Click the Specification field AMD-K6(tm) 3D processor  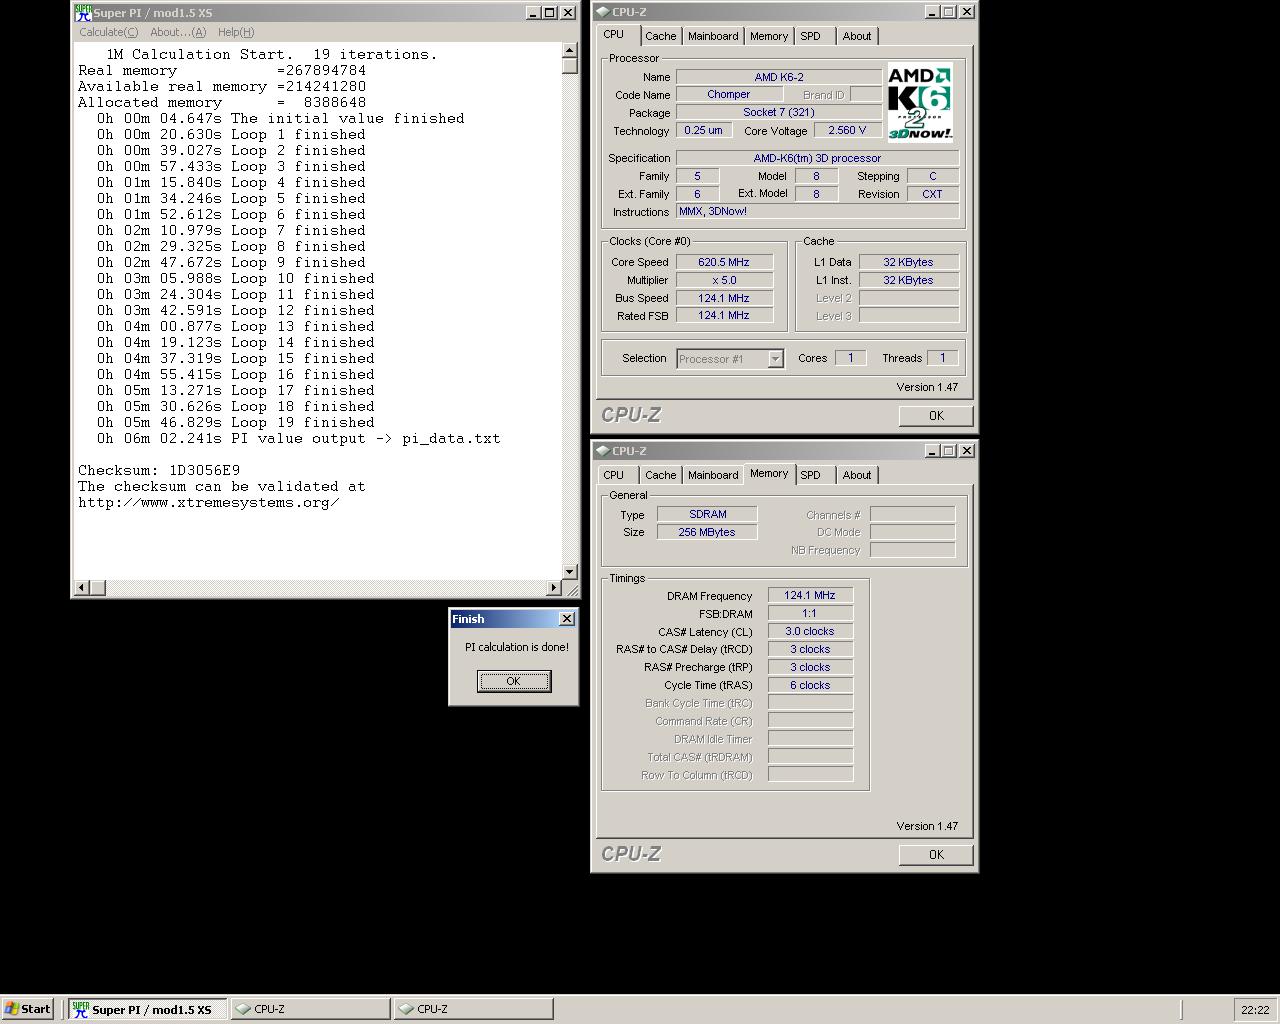(x=817, y=158)
